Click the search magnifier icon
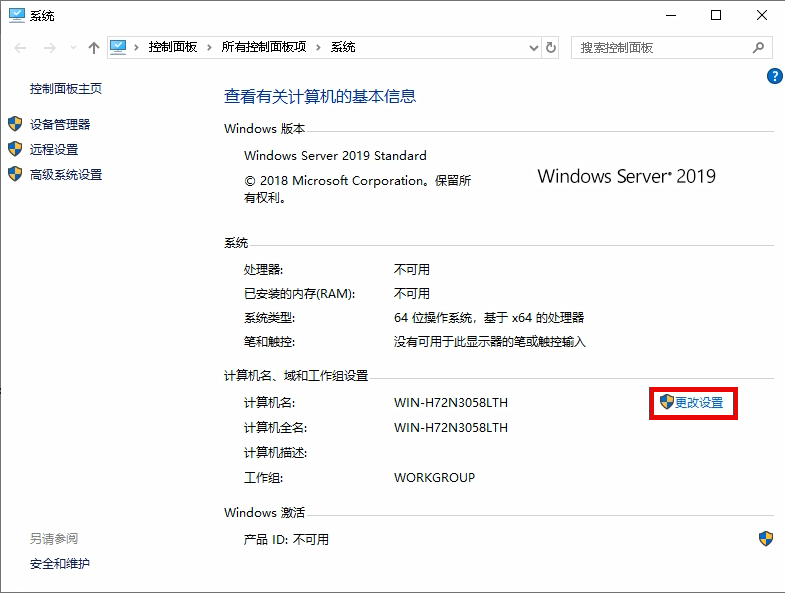The image size is (785, 593). coord(759,47)
